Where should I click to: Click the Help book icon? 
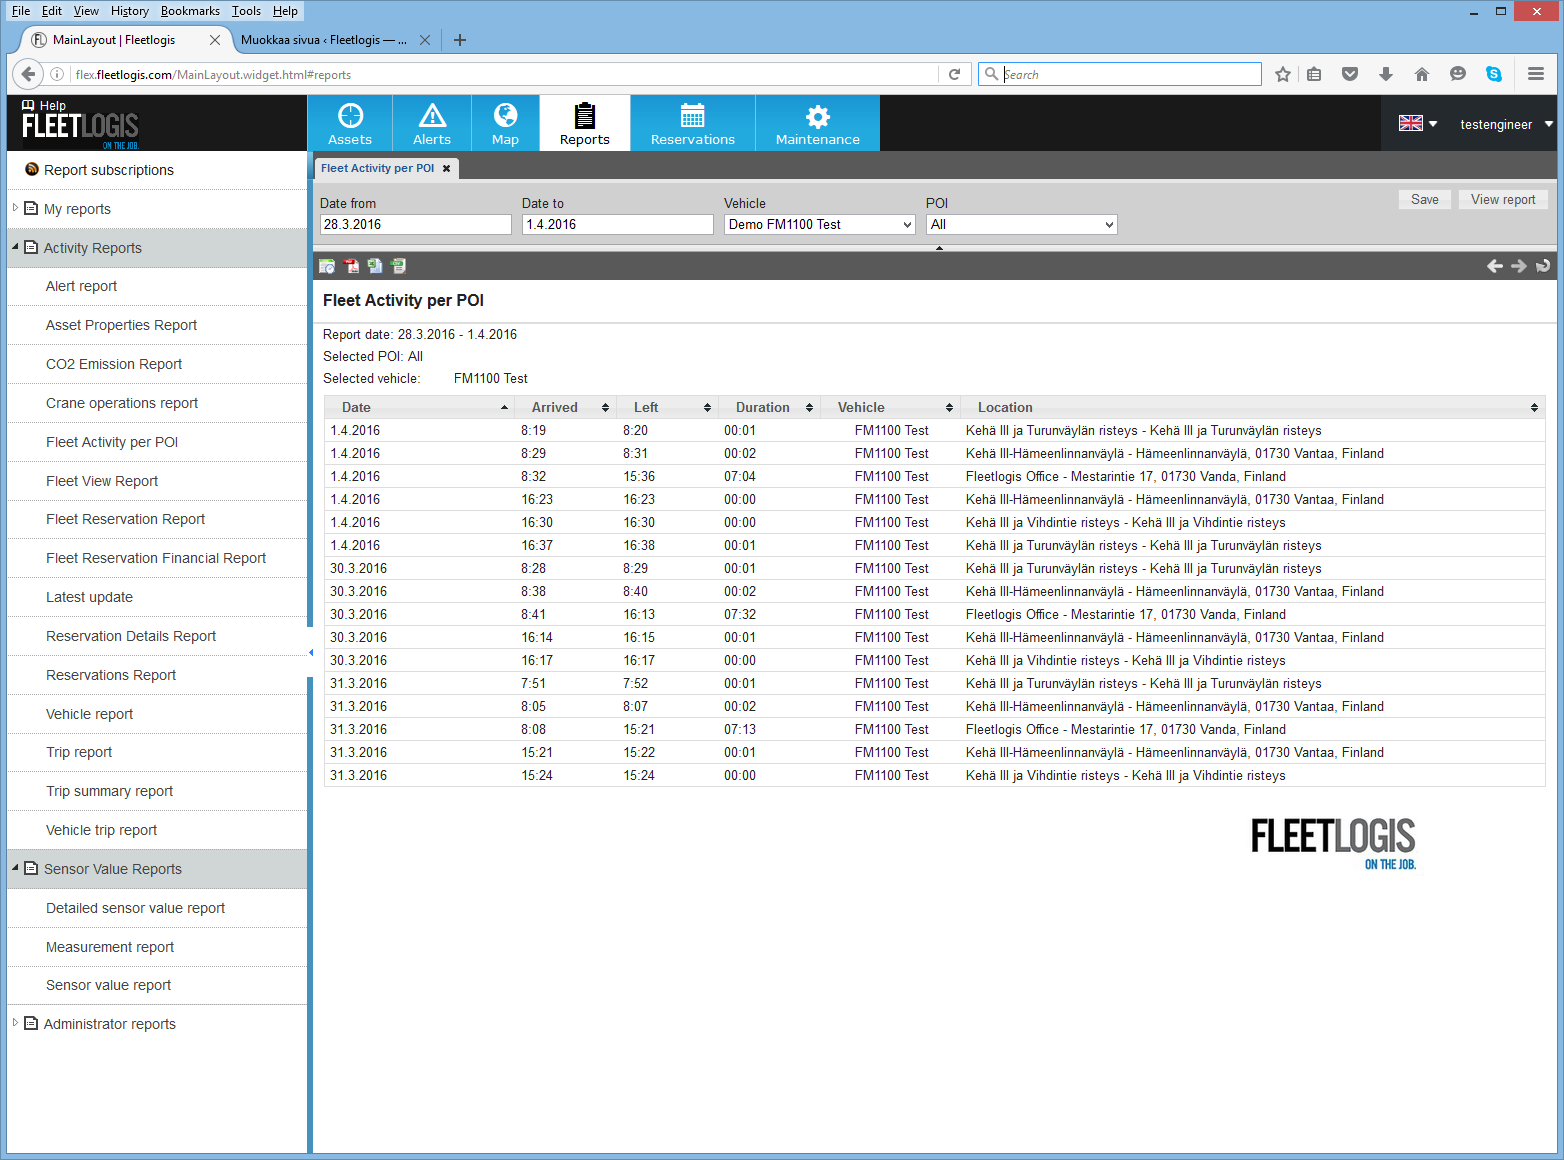[x=28, y=105]
